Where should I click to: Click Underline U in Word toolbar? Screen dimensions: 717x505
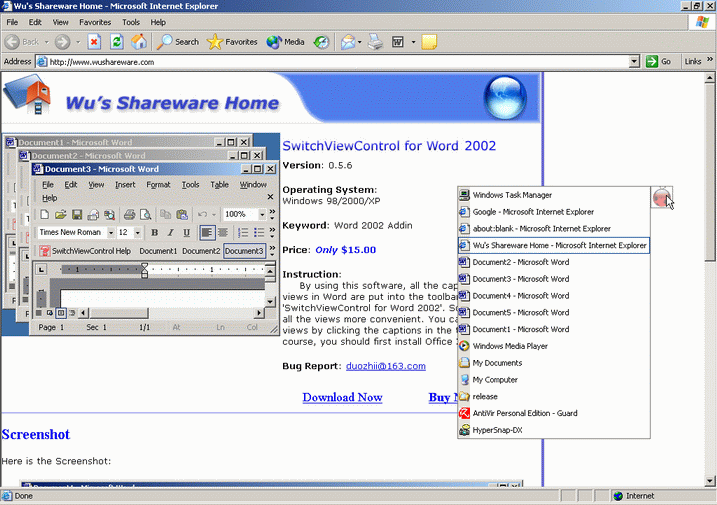click(186, 232)
